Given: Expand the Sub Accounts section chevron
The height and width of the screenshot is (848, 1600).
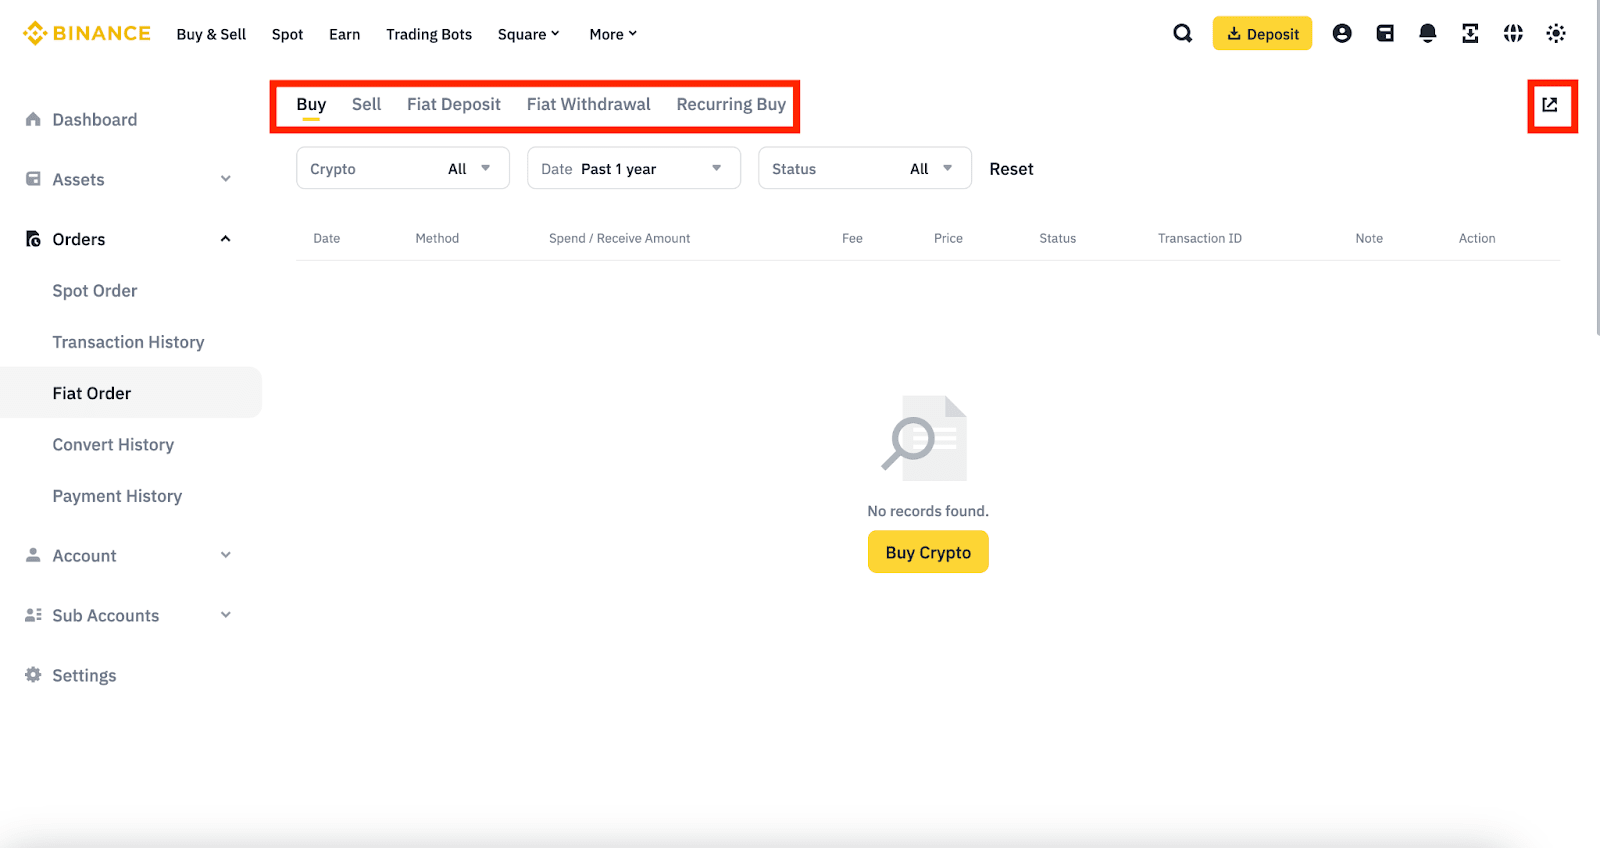Looking at the screenshot, I should (226, 615).
